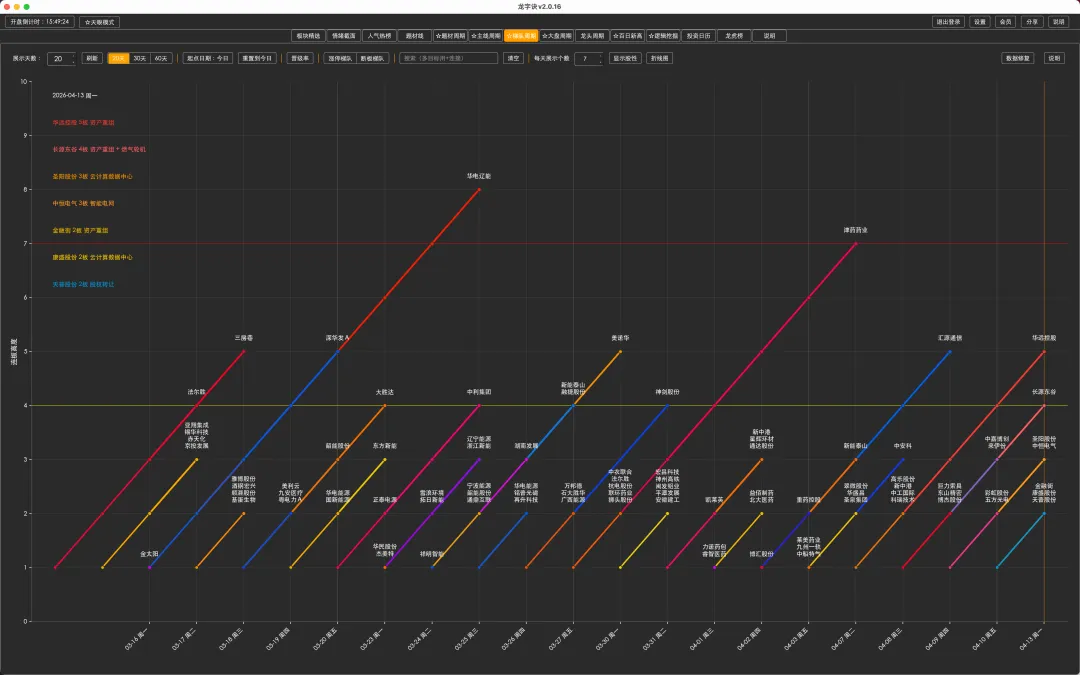Click the 汇源通信 chart label
Viewport: 1080px width, 675px height.
(x=950, y=338)
